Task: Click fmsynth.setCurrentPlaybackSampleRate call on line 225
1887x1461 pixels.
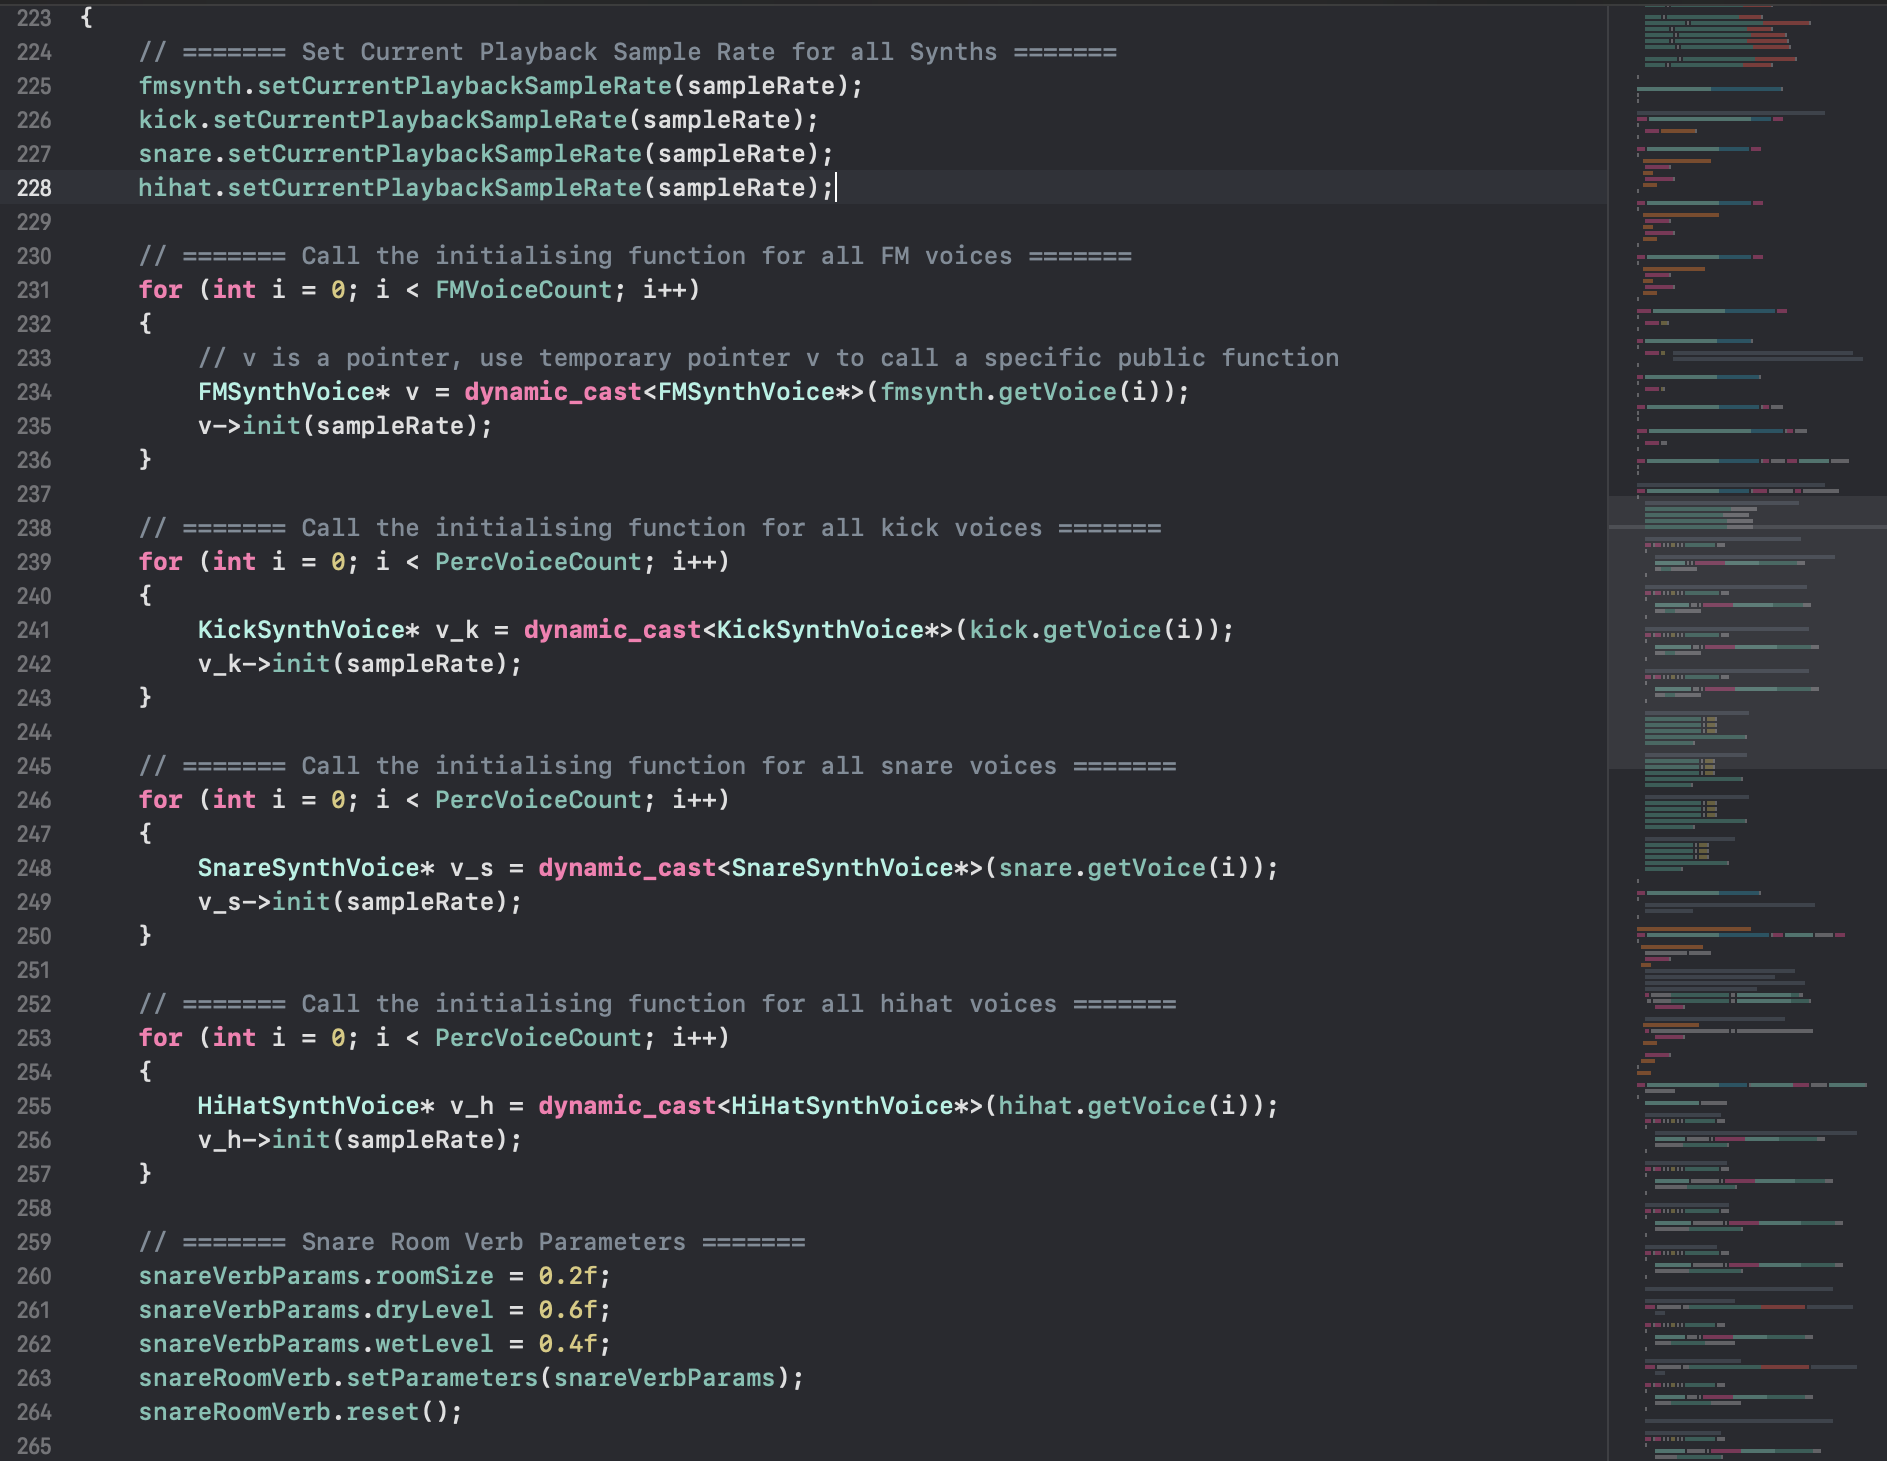Action: 500,86
